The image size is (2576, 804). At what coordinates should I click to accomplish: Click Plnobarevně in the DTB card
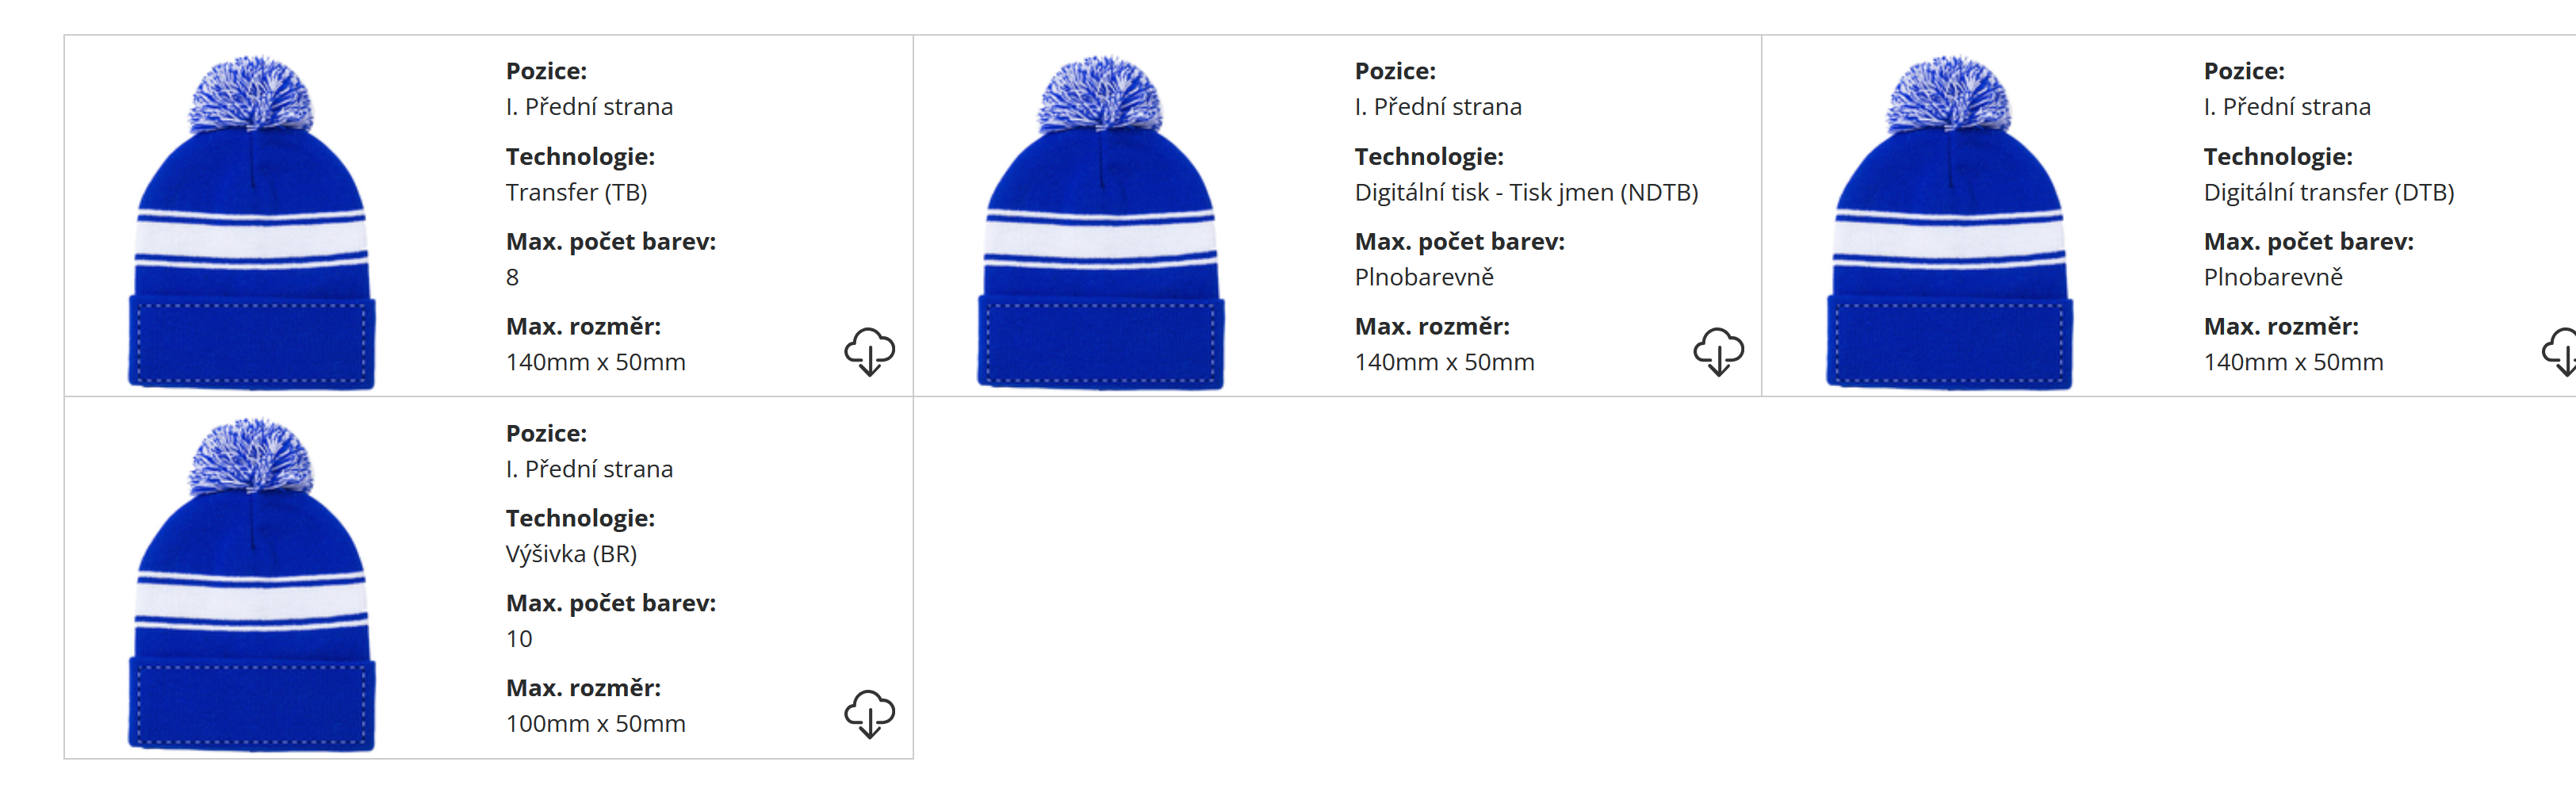click(2273, 277)
